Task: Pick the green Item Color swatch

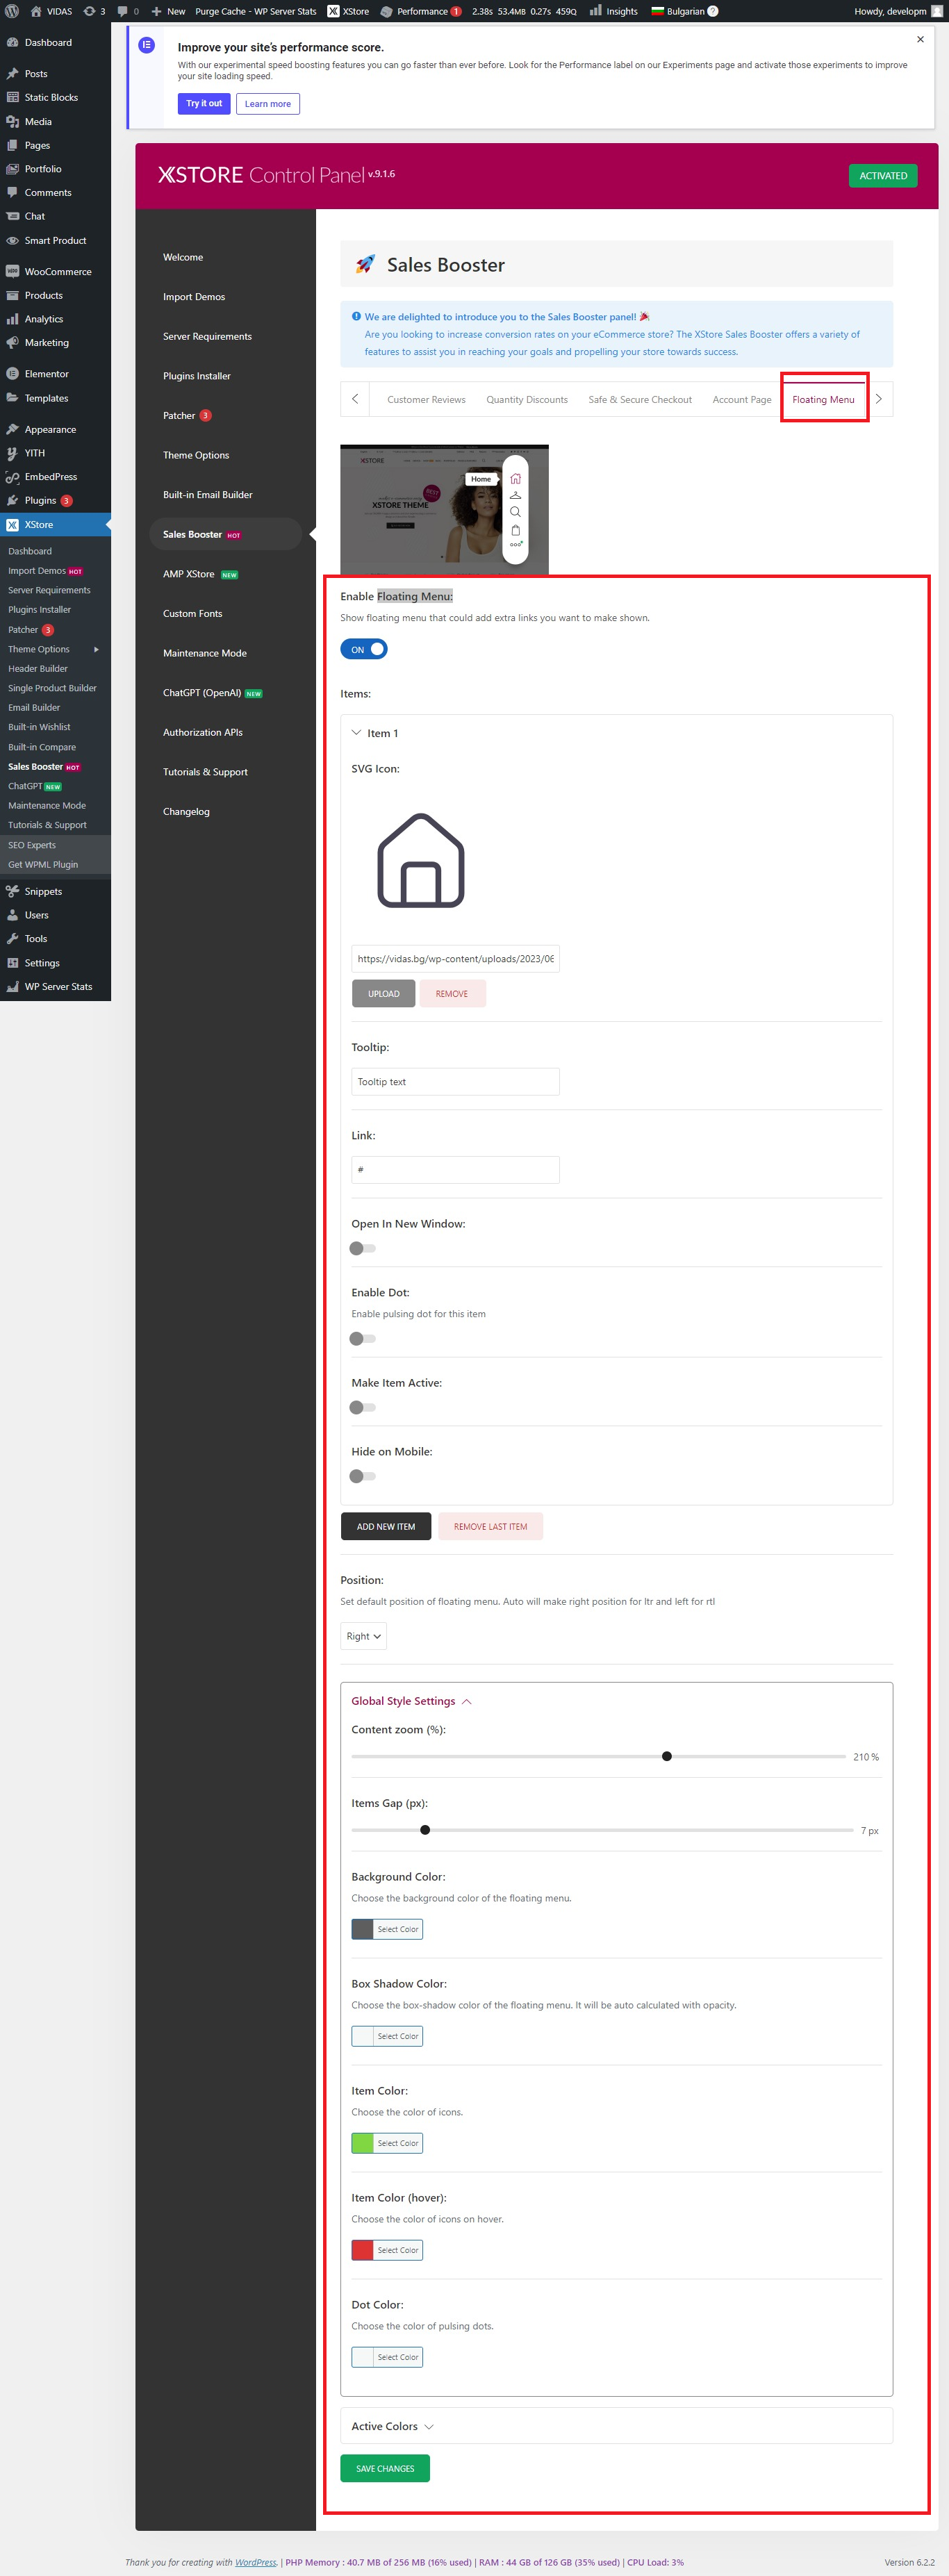Action: point(363,2142)
